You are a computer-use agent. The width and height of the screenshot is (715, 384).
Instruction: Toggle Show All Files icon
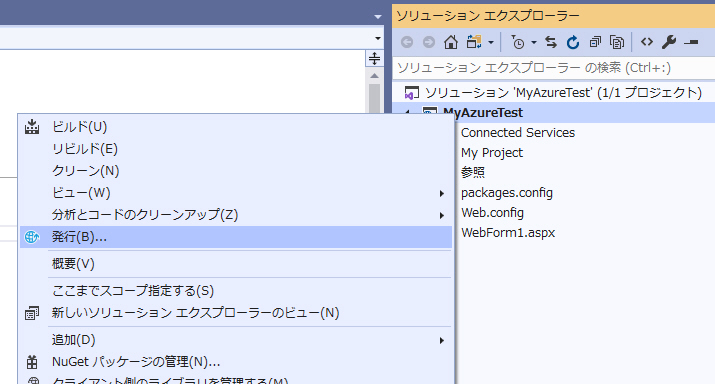(x=617, y=42)
